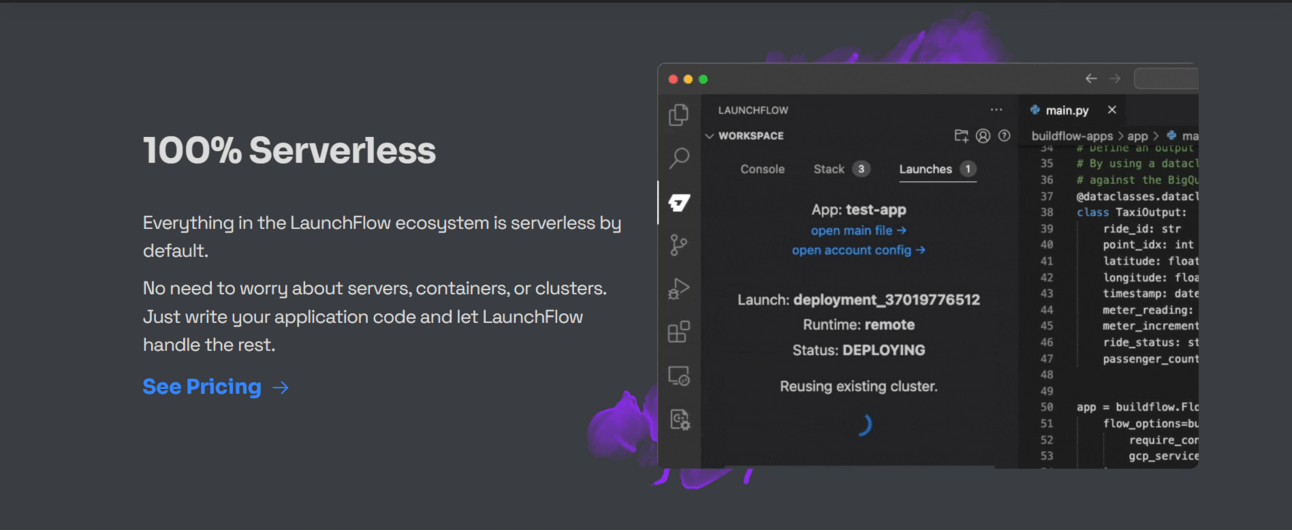Close the main.py editor tab
1292x530 pixels.
[x=1112, y=110]
